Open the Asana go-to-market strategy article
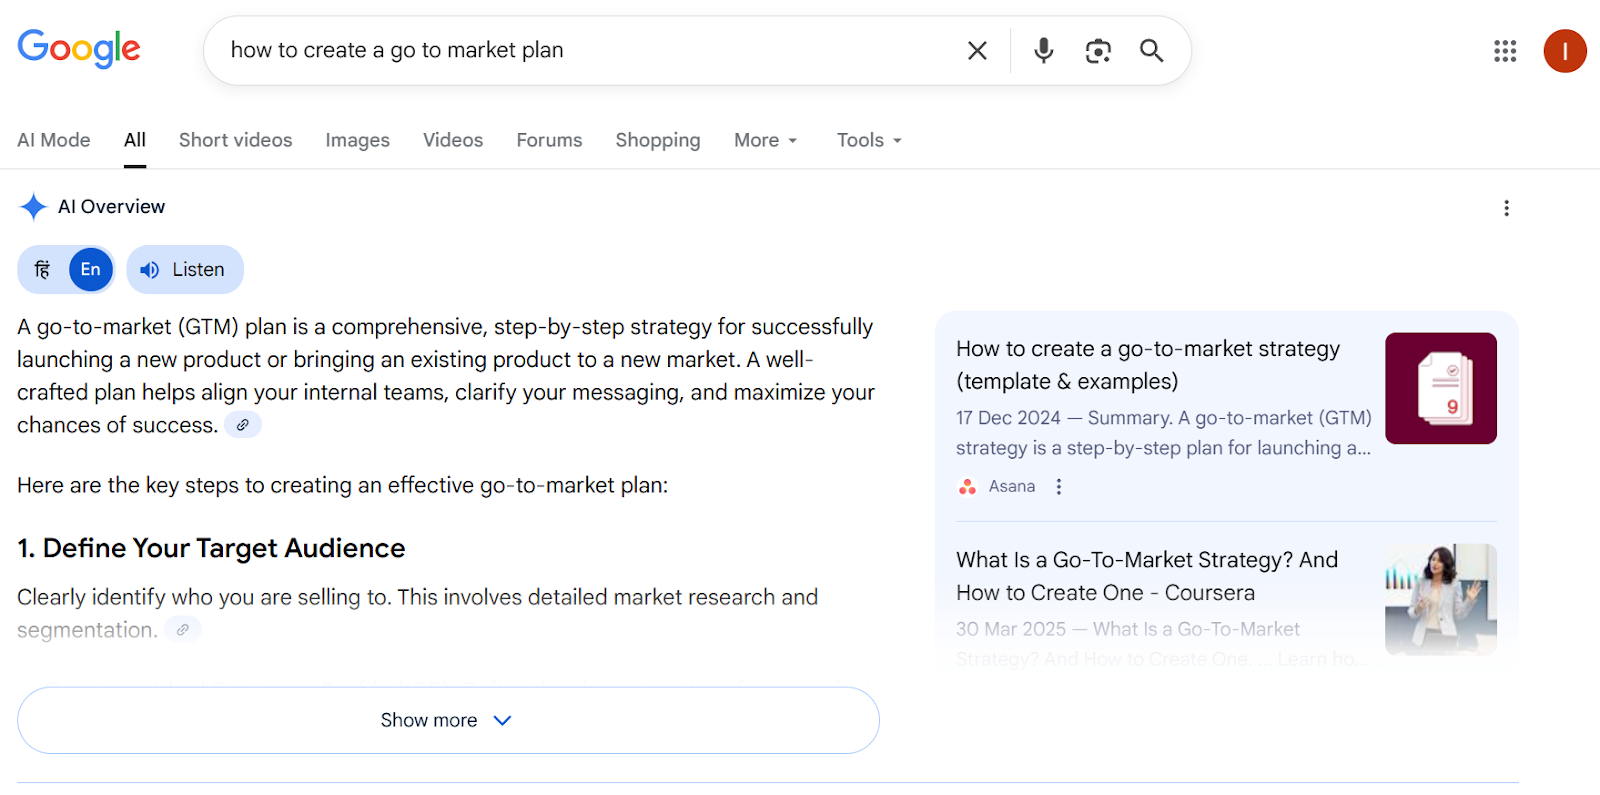The image size is (1600, 795). 1148,364
